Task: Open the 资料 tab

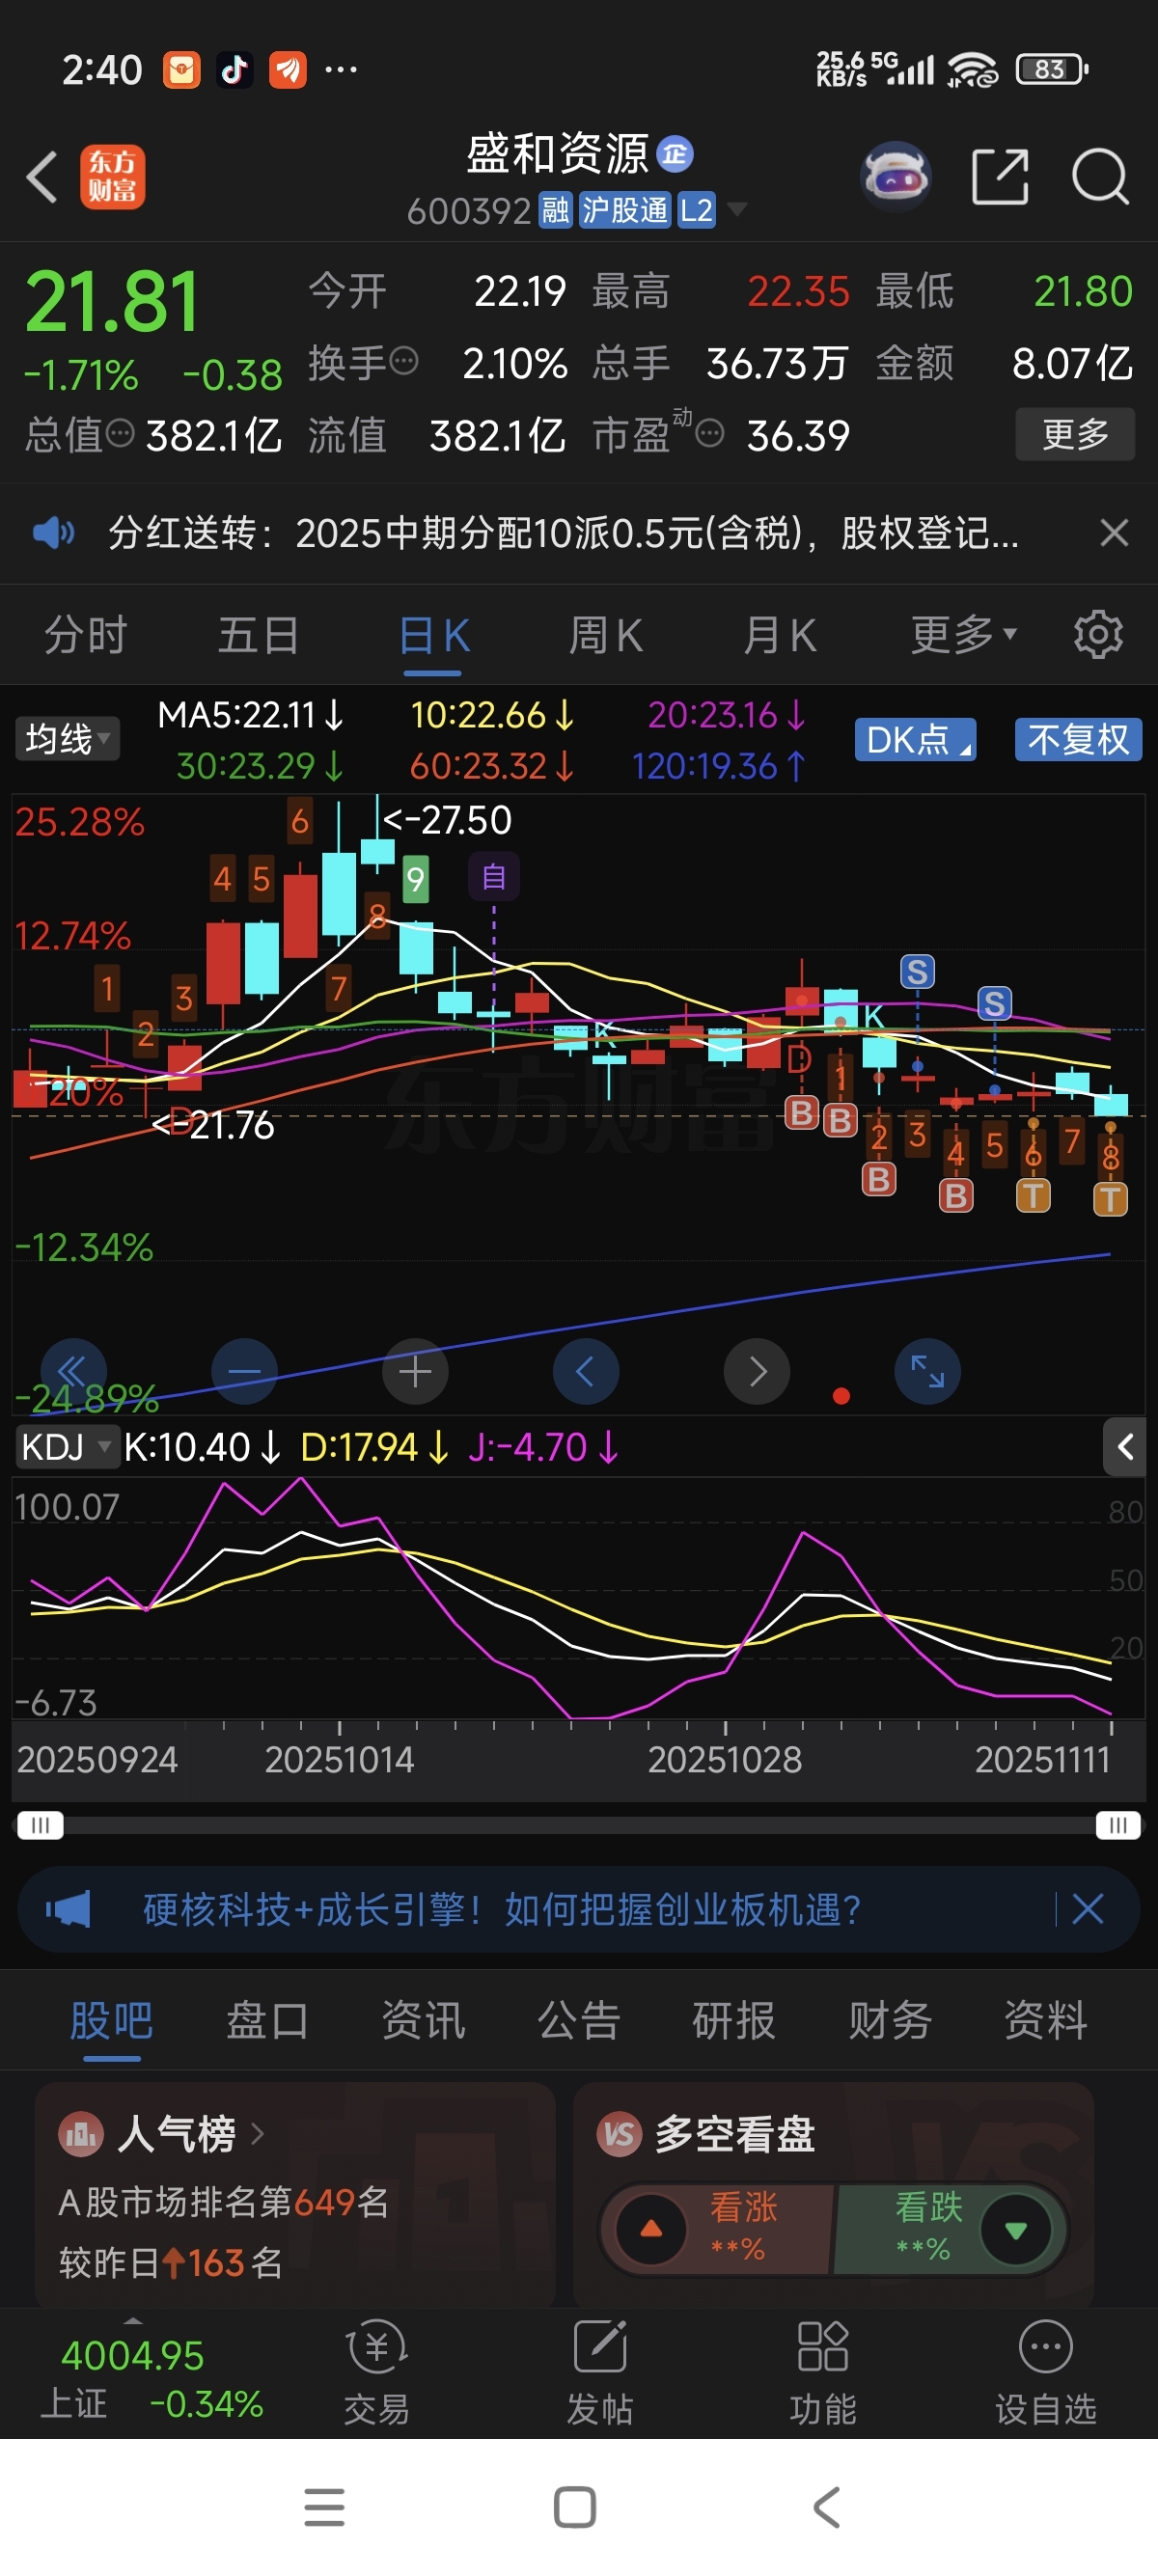Action: pos(1046,2019)
